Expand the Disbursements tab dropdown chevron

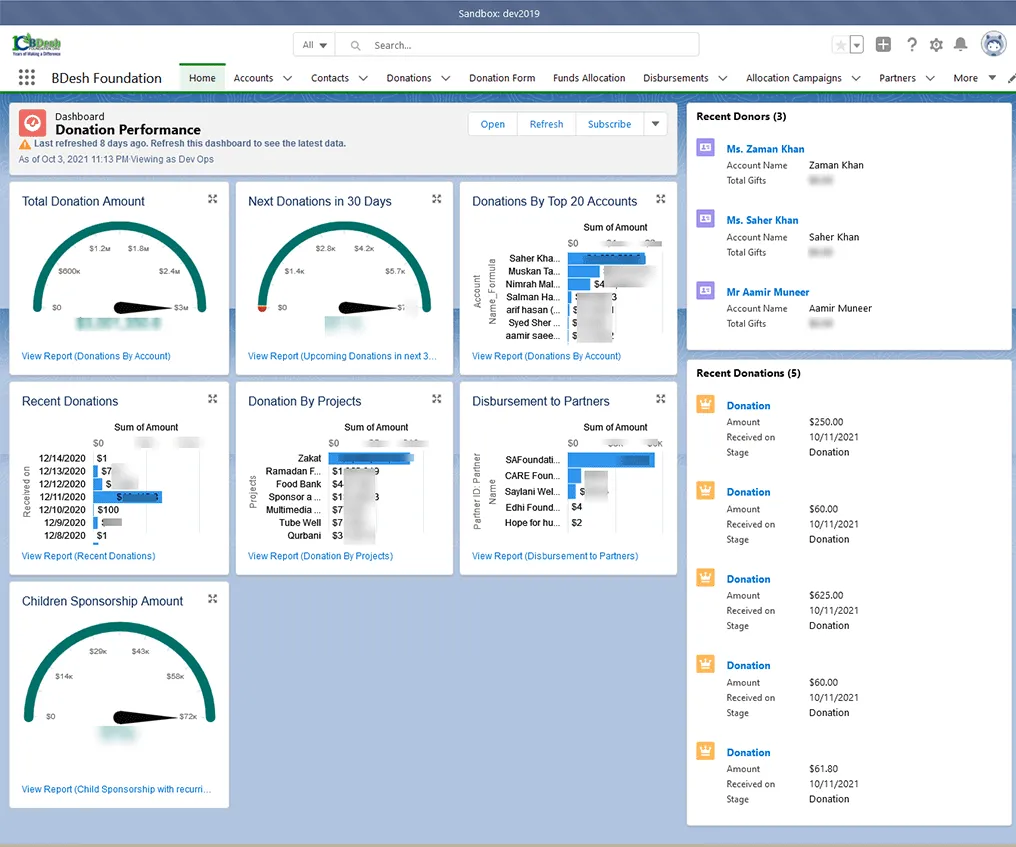[x=723, y=78]
